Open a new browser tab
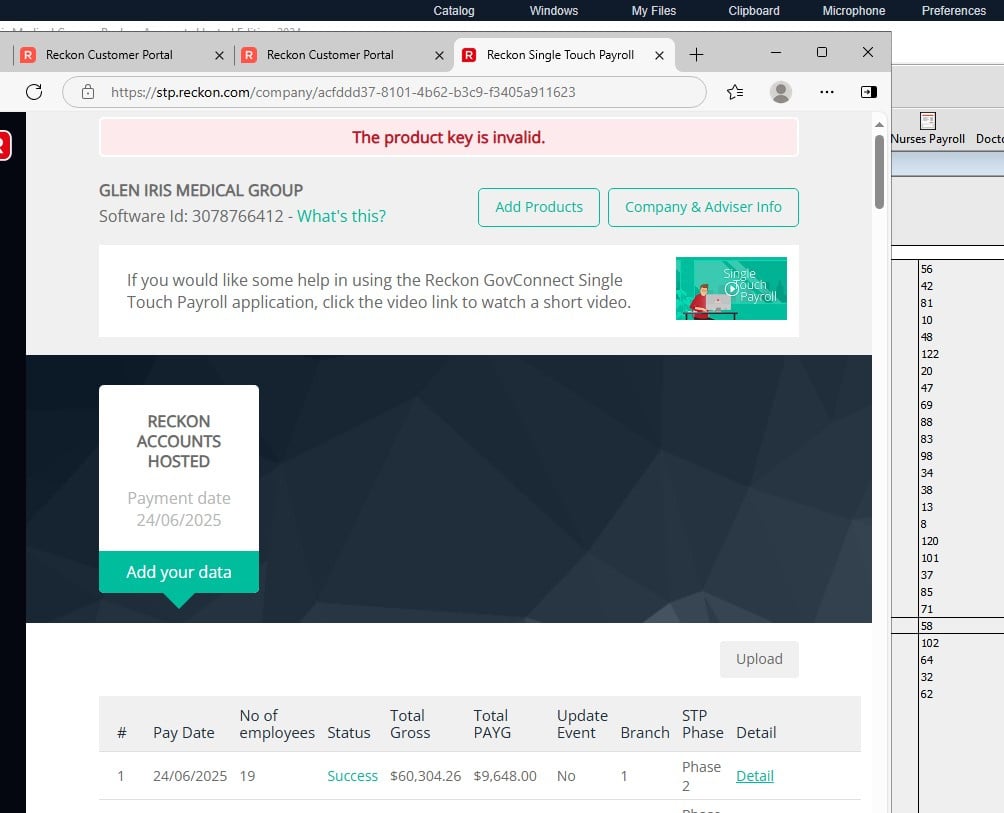 (696, 55)
